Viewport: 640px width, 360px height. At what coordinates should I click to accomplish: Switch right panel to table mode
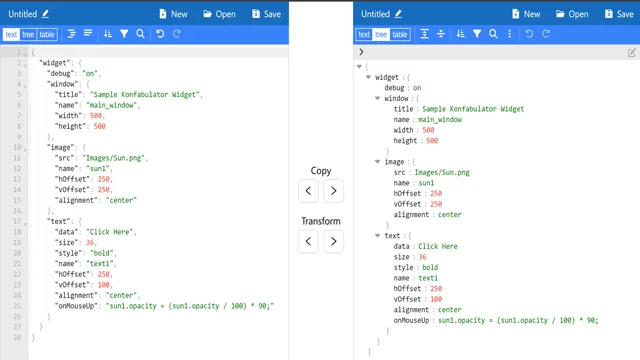pyautogui.click(x=400, y=34)
